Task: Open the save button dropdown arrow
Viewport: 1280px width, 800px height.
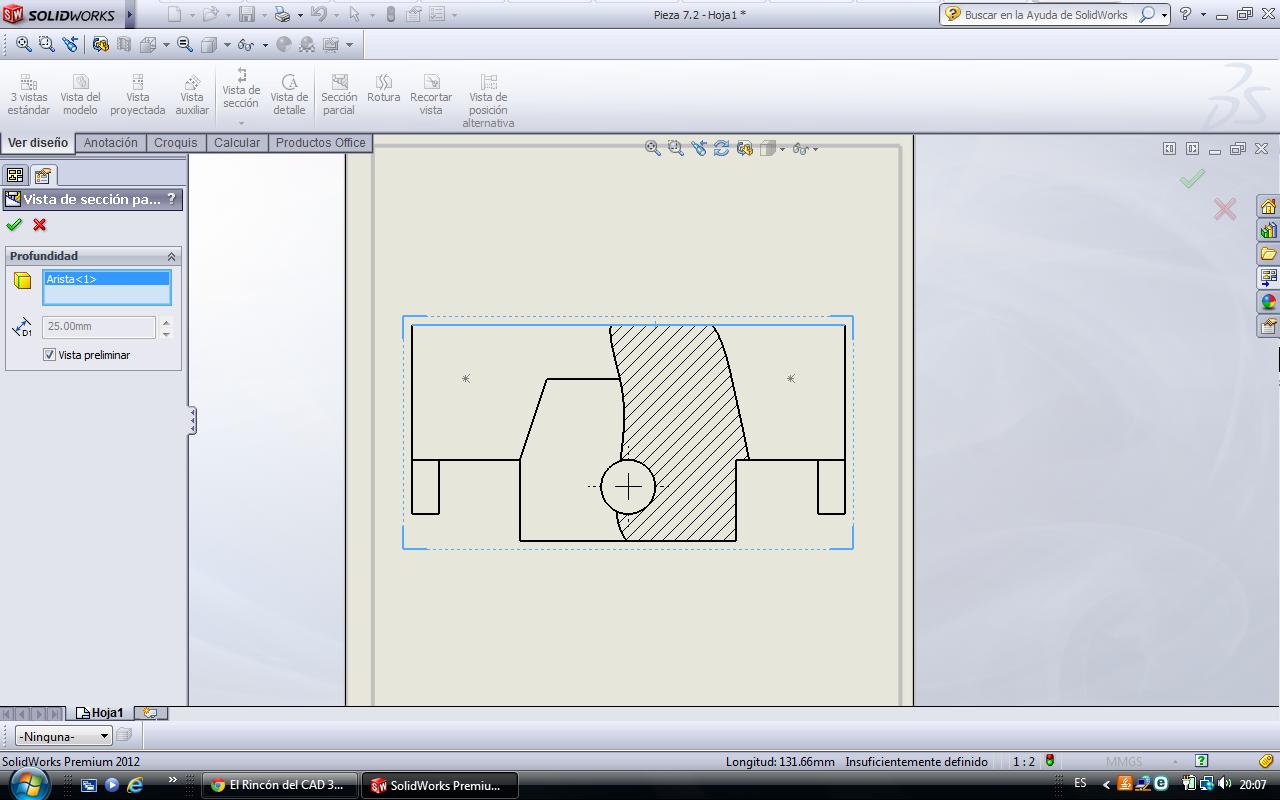Action: coord(263,14)
